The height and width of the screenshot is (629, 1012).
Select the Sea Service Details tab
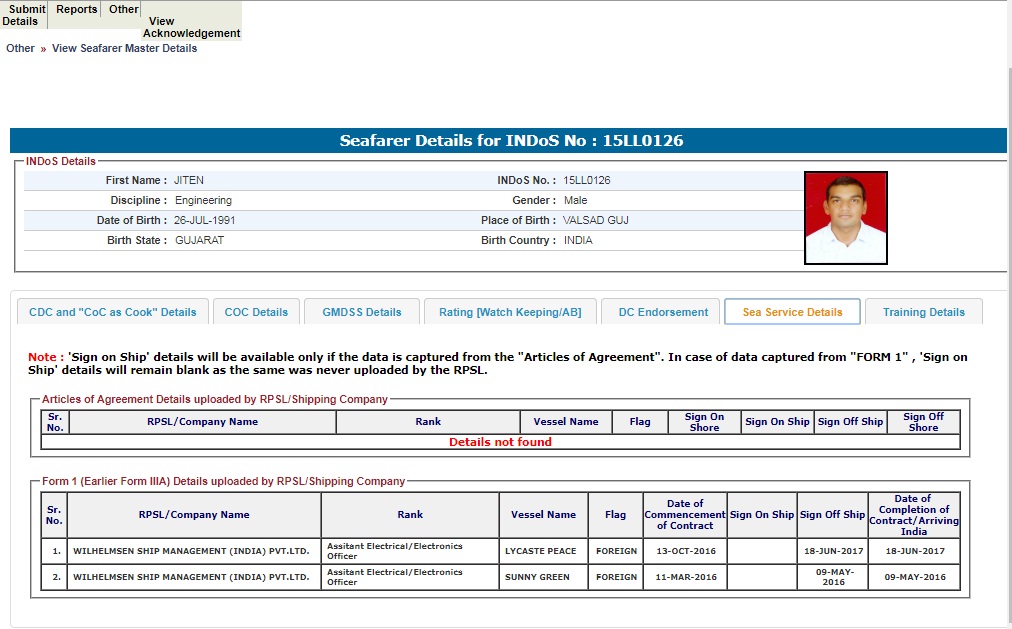click(792, 312)
